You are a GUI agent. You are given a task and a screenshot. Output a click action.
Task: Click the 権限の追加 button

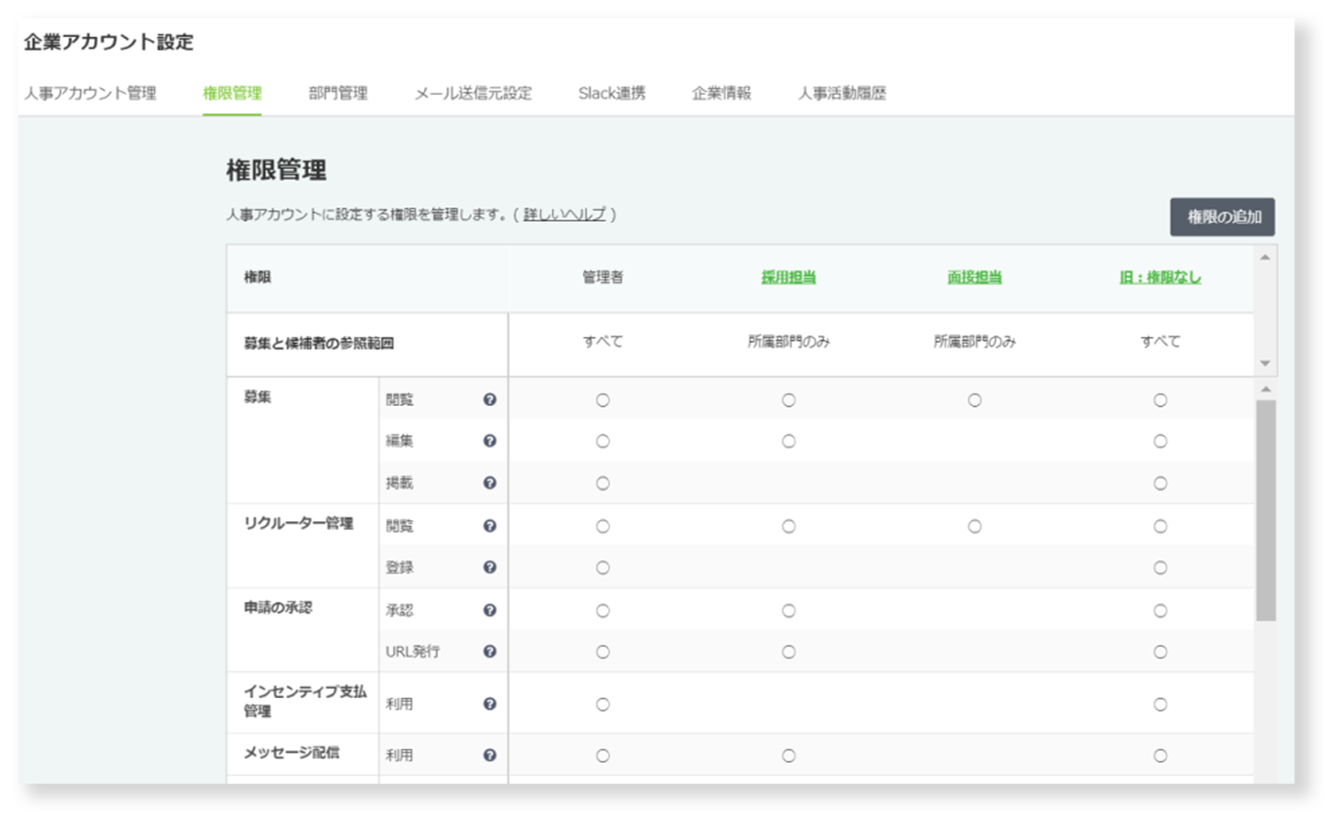tap(1222, 216)
